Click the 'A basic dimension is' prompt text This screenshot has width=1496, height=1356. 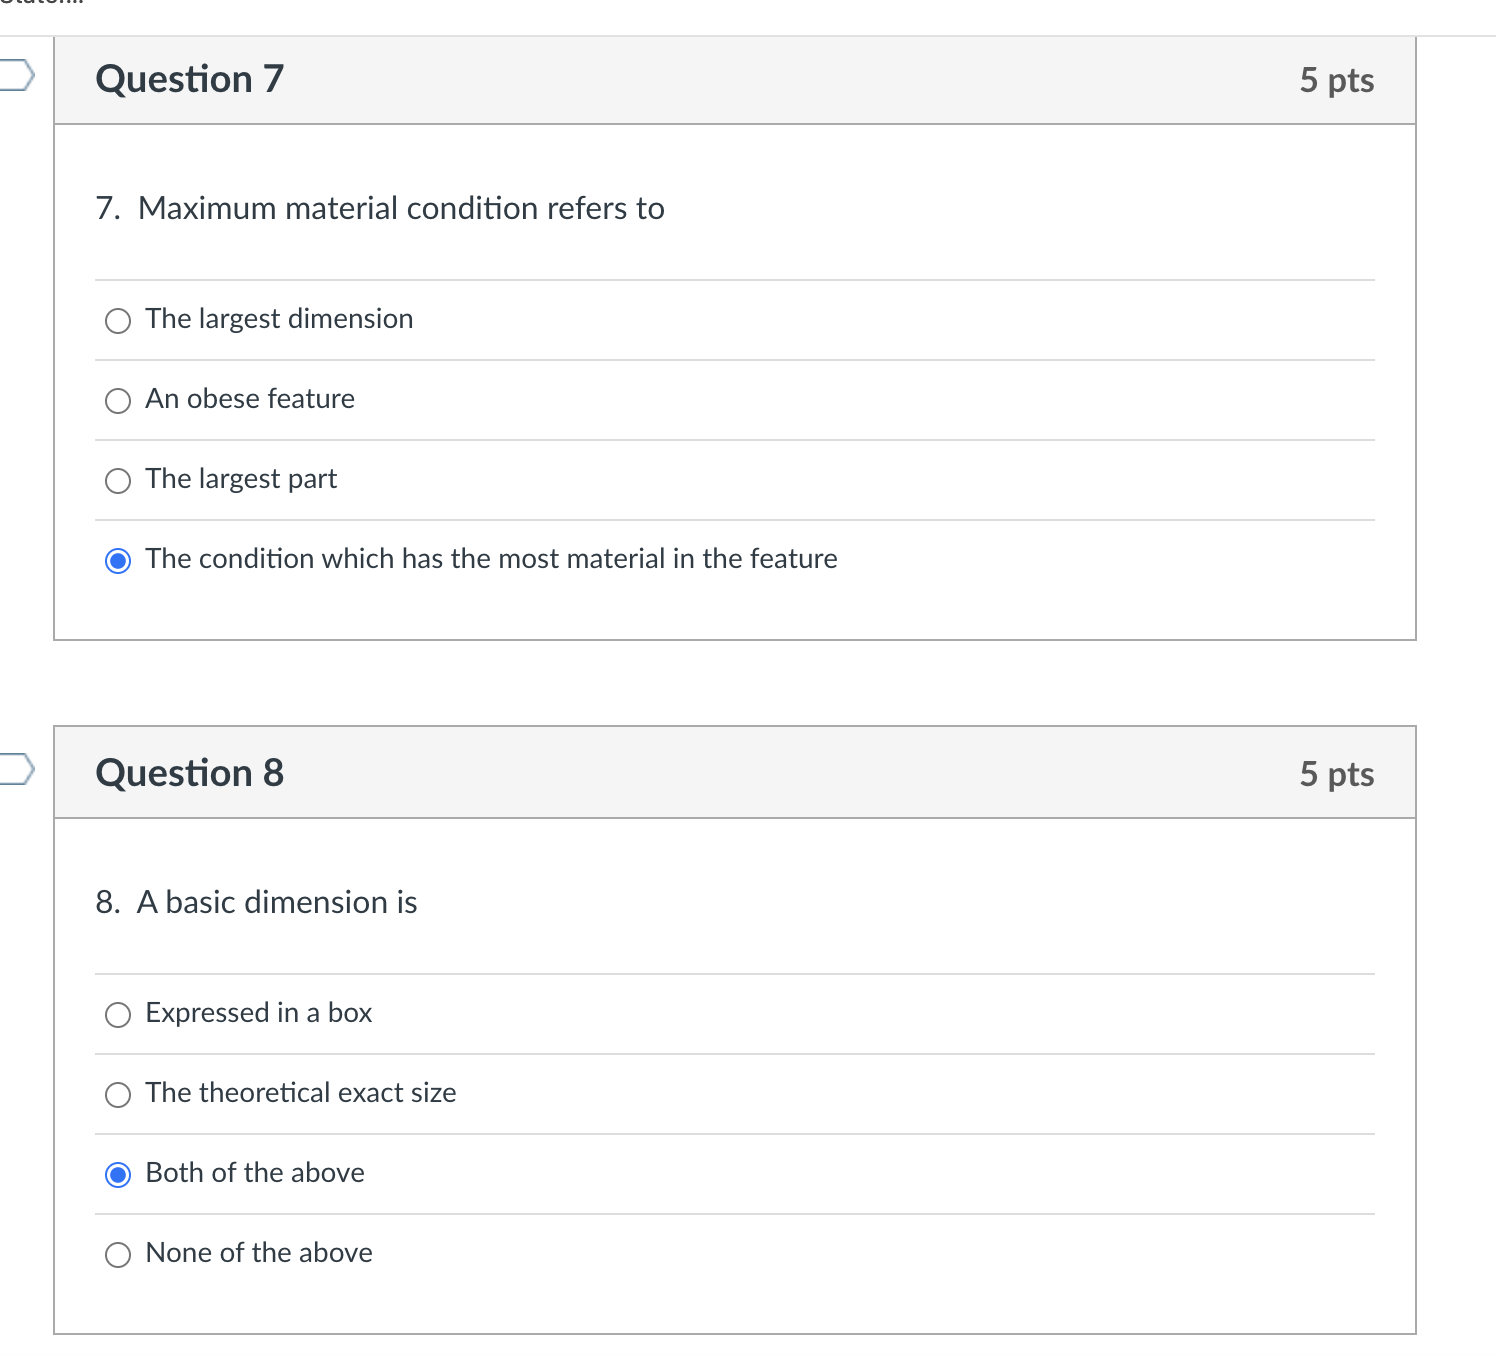point(277,902)
